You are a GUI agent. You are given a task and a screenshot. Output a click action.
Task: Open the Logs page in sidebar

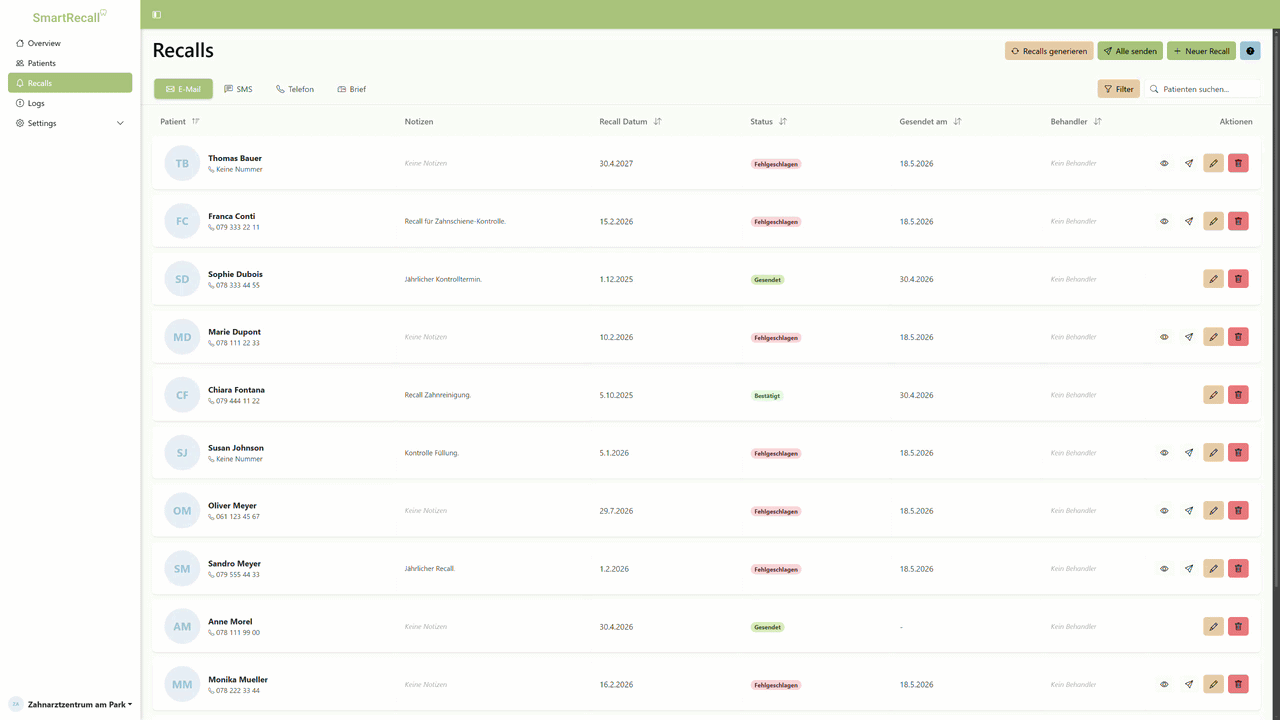tap(70, 103)
